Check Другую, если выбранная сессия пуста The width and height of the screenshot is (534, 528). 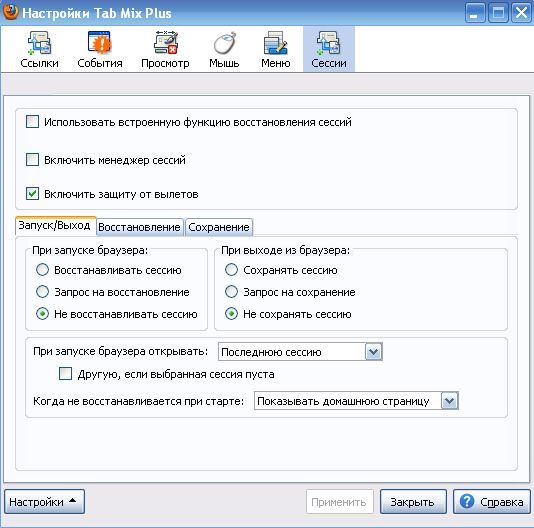pos(65,374)
